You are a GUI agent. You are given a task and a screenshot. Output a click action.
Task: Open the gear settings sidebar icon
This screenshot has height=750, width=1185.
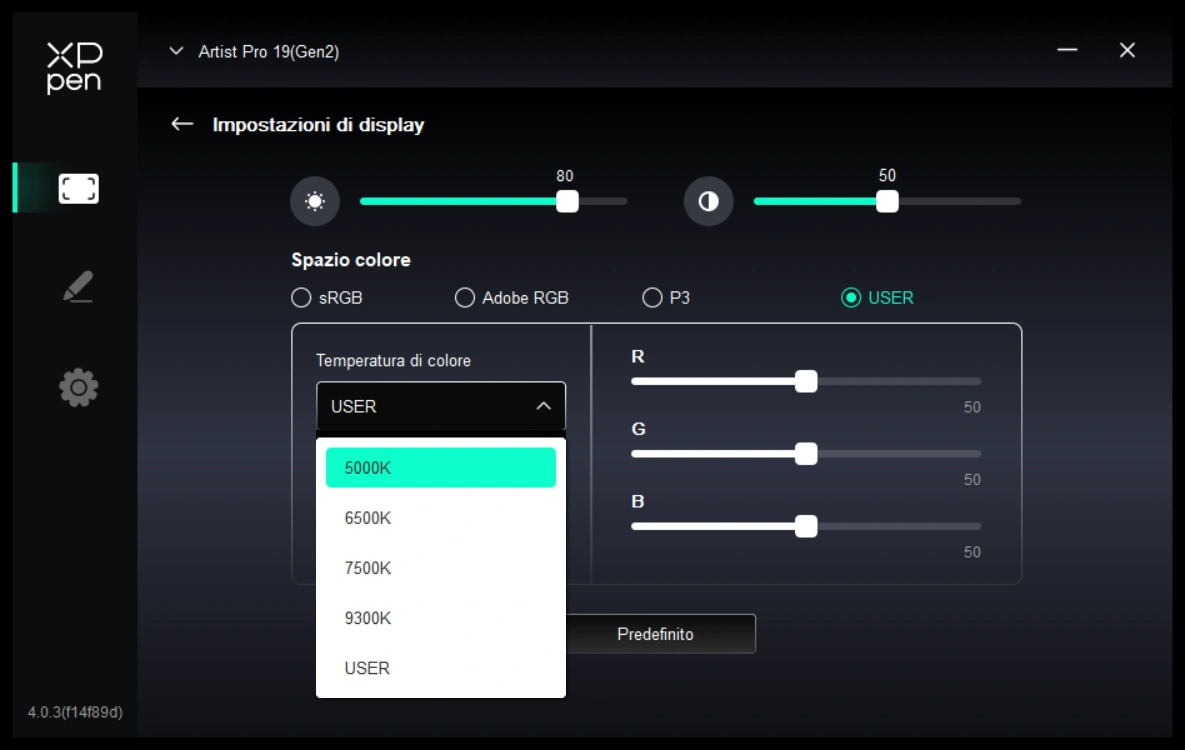click(x=78, y=387)
